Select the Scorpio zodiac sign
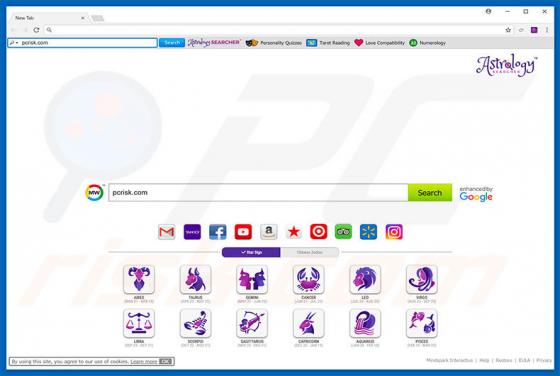The width and height of the screenshot is (560, 376). [195, 324]
